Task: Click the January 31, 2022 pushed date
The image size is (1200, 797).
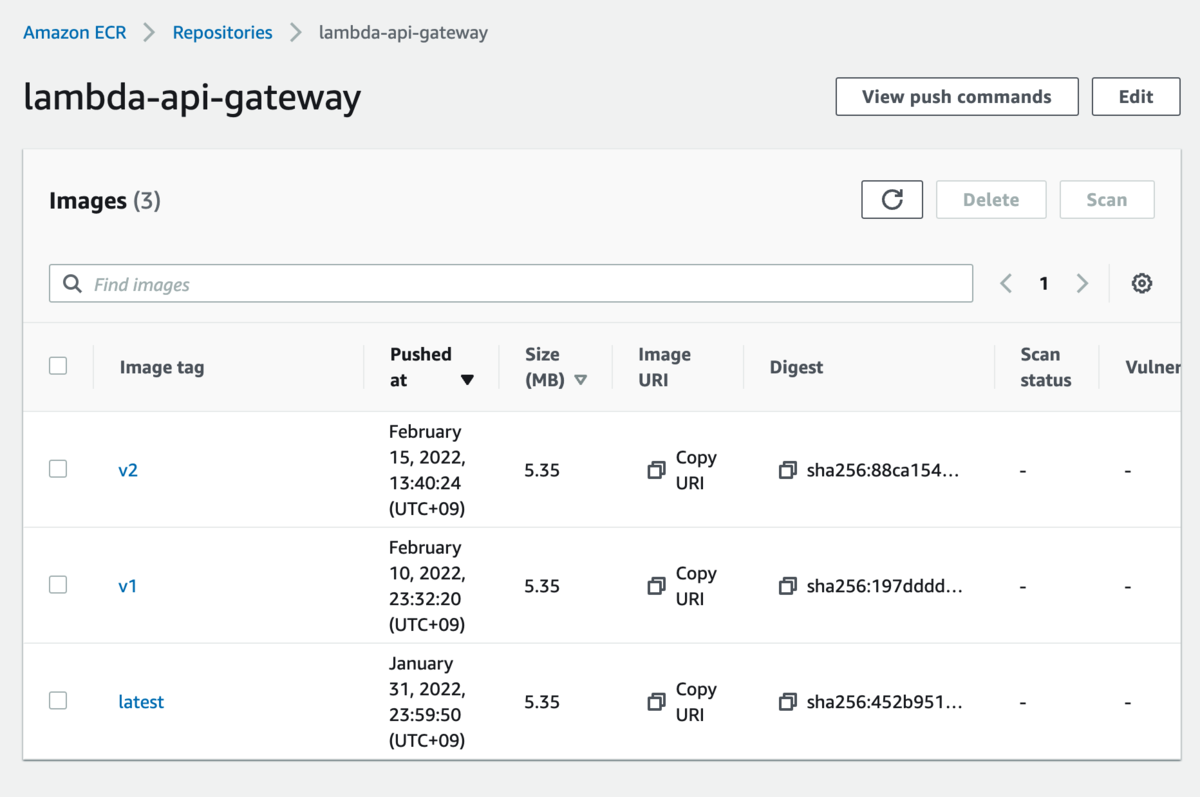Action: pyautogui.click(x=427, y=702)
